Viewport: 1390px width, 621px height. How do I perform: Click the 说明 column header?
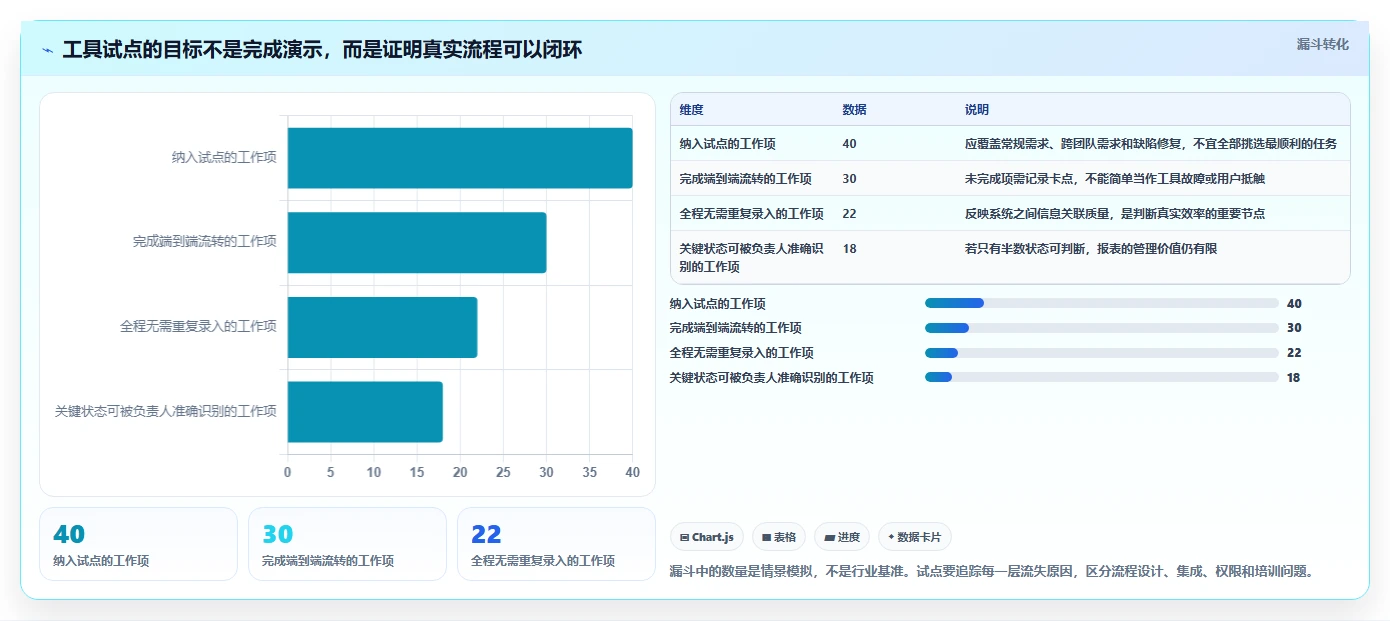[977, 110]
